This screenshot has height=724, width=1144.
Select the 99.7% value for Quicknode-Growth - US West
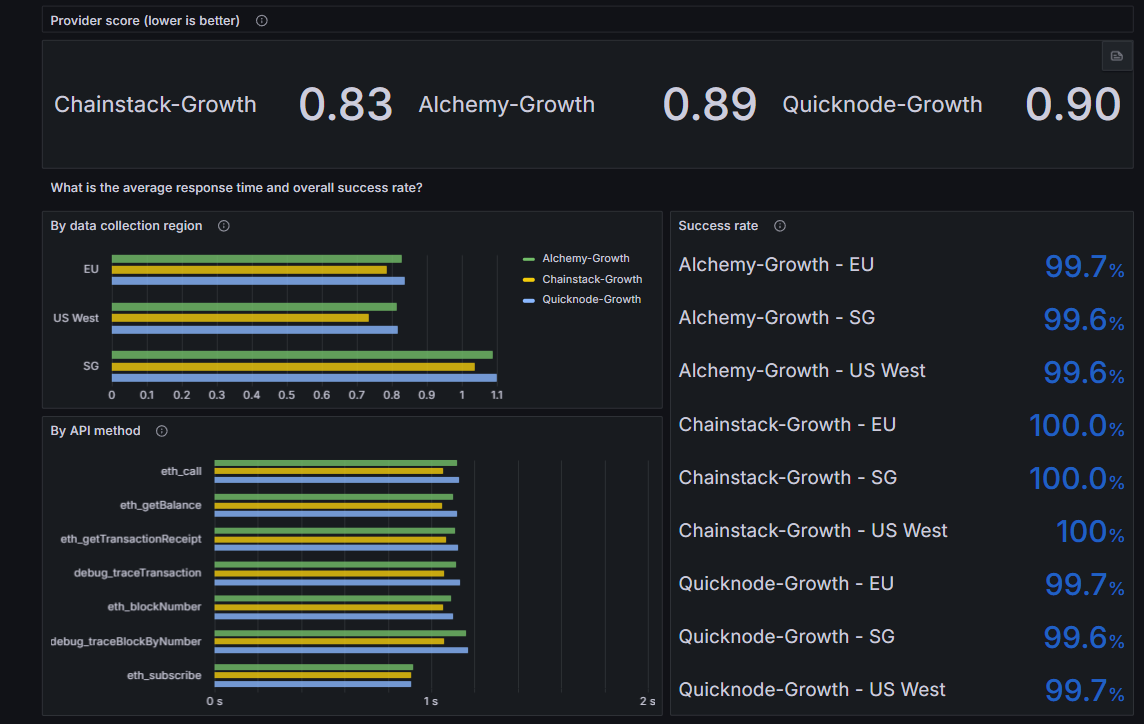click(1084, 691)
